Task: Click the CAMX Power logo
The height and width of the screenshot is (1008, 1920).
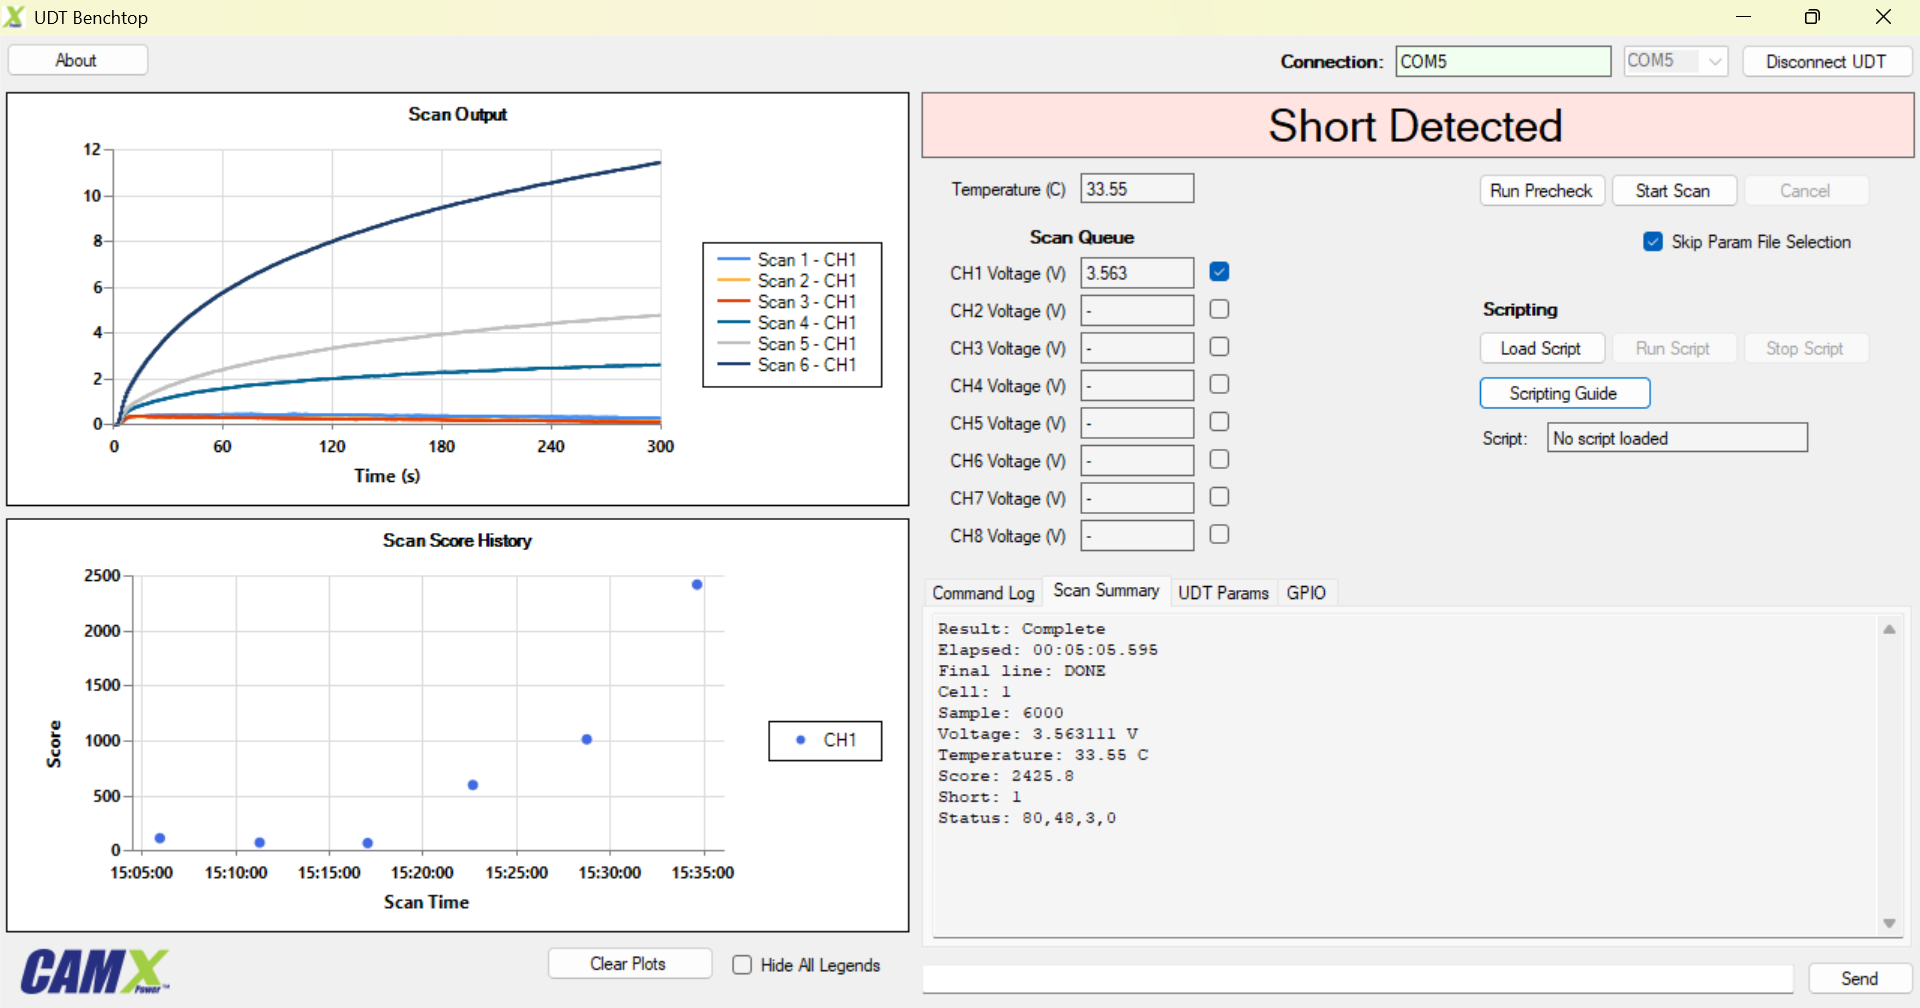Action: (95, 971)
